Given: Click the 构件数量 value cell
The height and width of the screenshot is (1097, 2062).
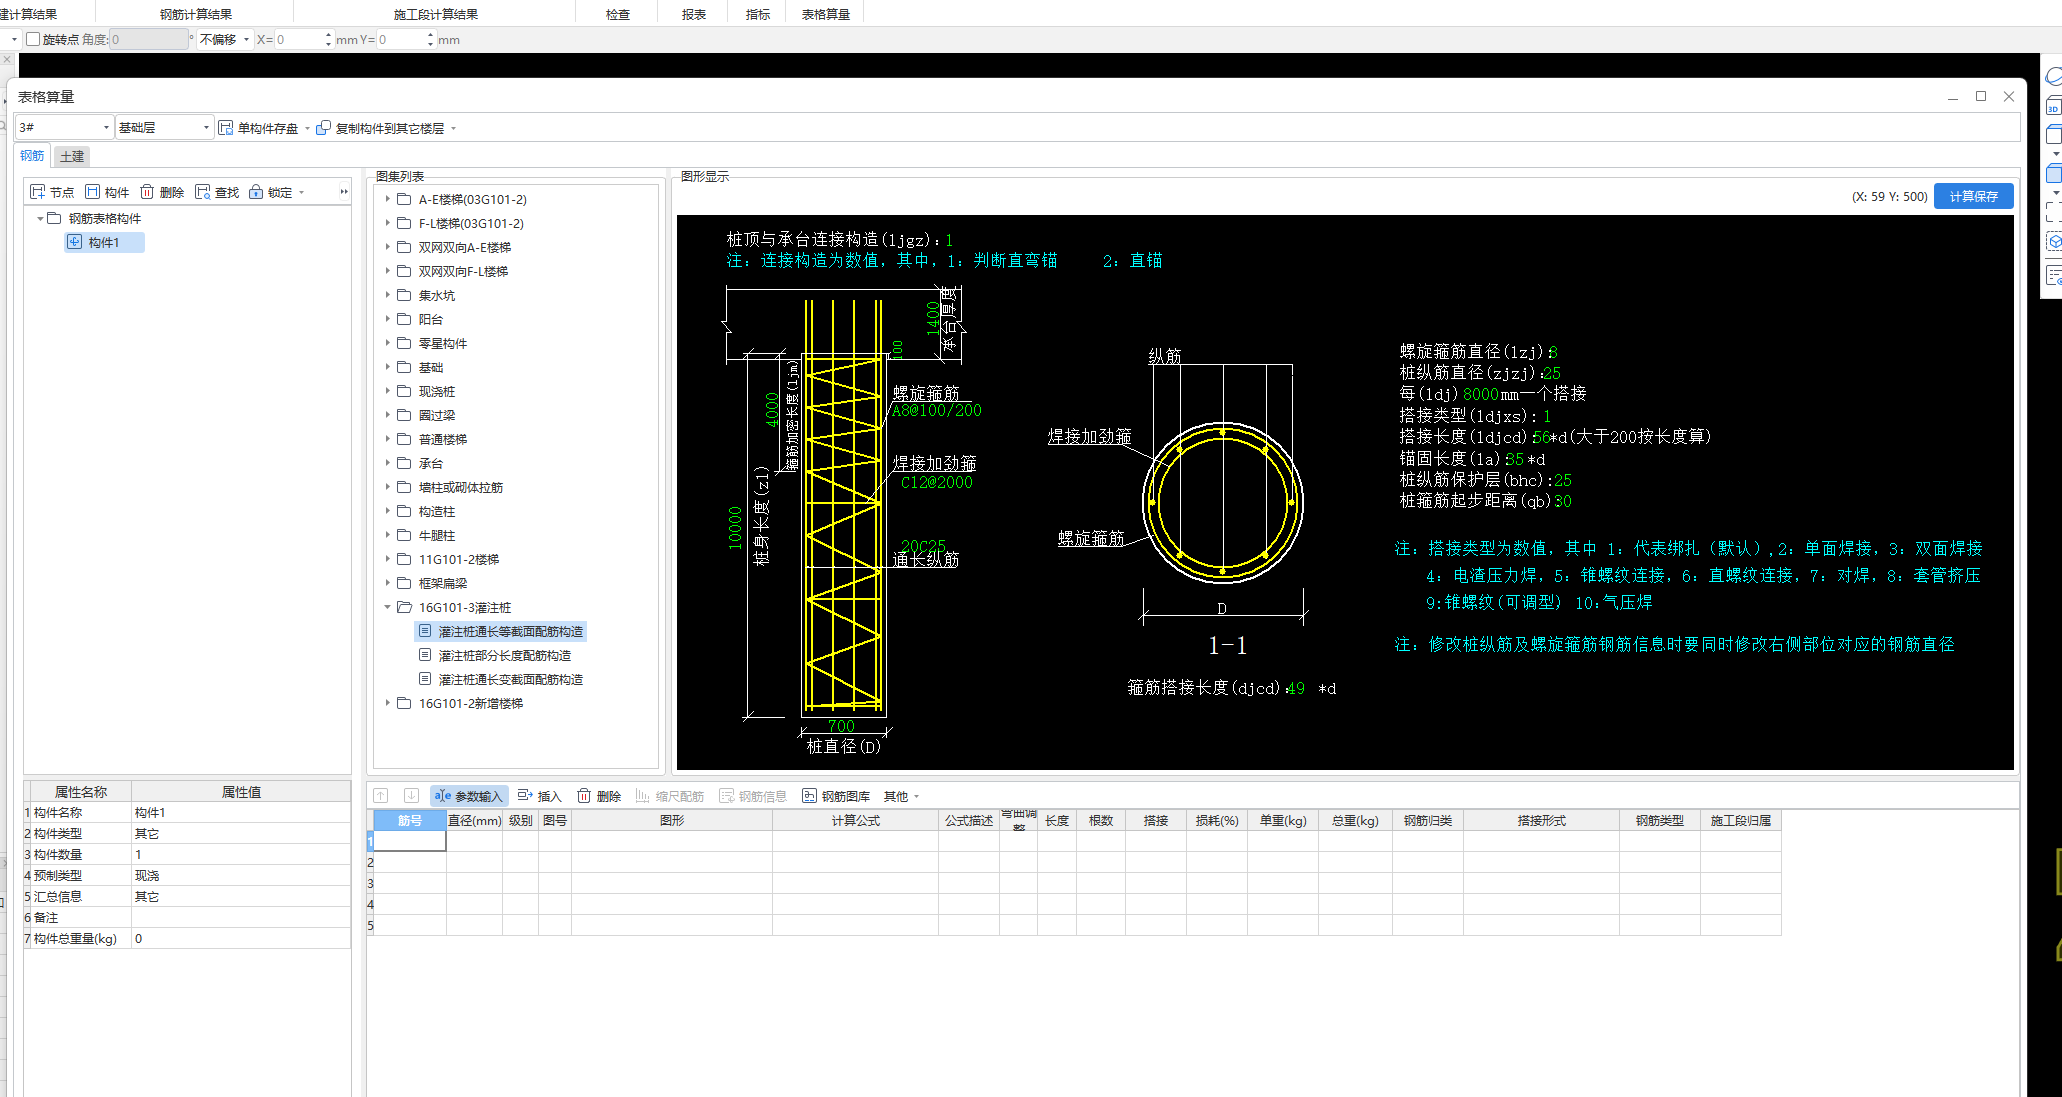Looking at the screenshot, I should click(241, 854).
